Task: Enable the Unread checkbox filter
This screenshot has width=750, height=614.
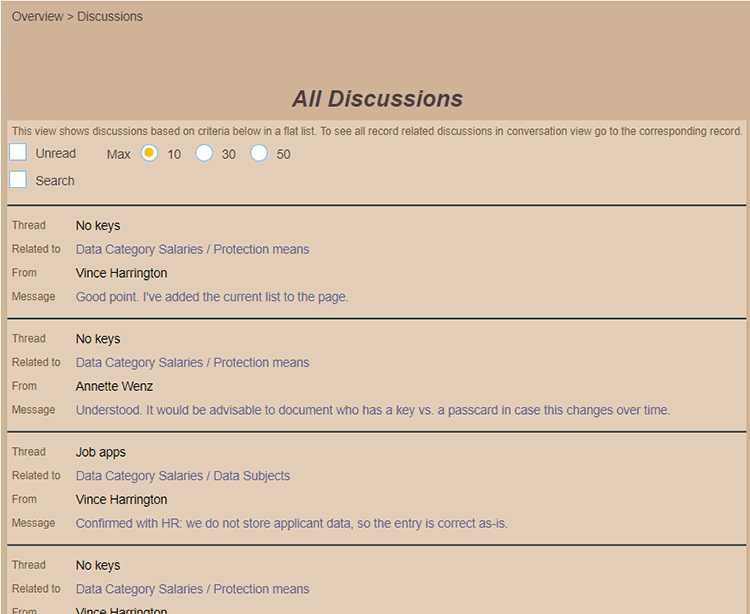Action: click(18, 153)
